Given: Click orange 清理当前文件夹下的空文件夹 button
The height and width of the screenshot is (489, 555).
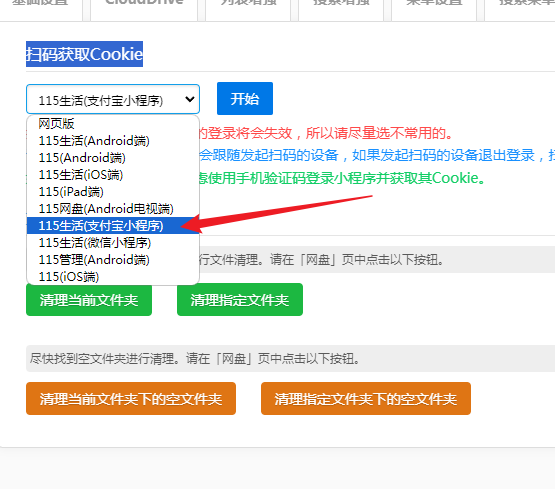Looking at the screenshot, I should coord(131,399).
